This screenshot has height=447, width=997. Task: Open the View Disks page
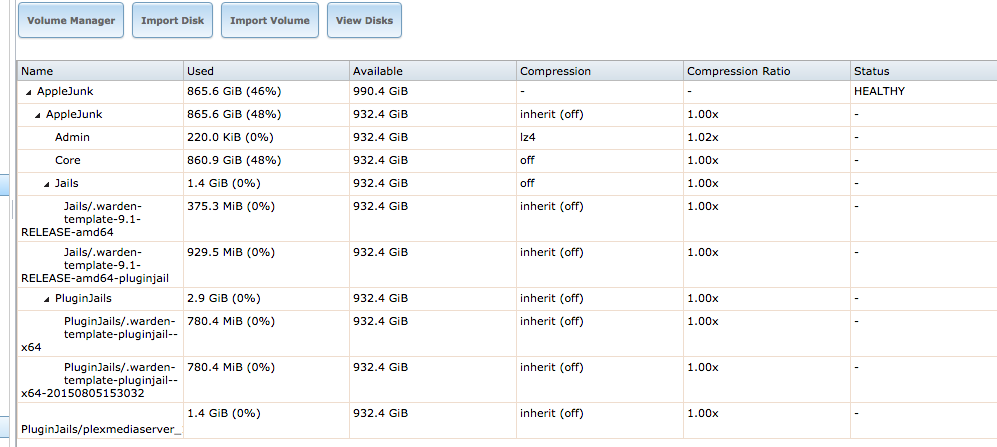(364, 20)
